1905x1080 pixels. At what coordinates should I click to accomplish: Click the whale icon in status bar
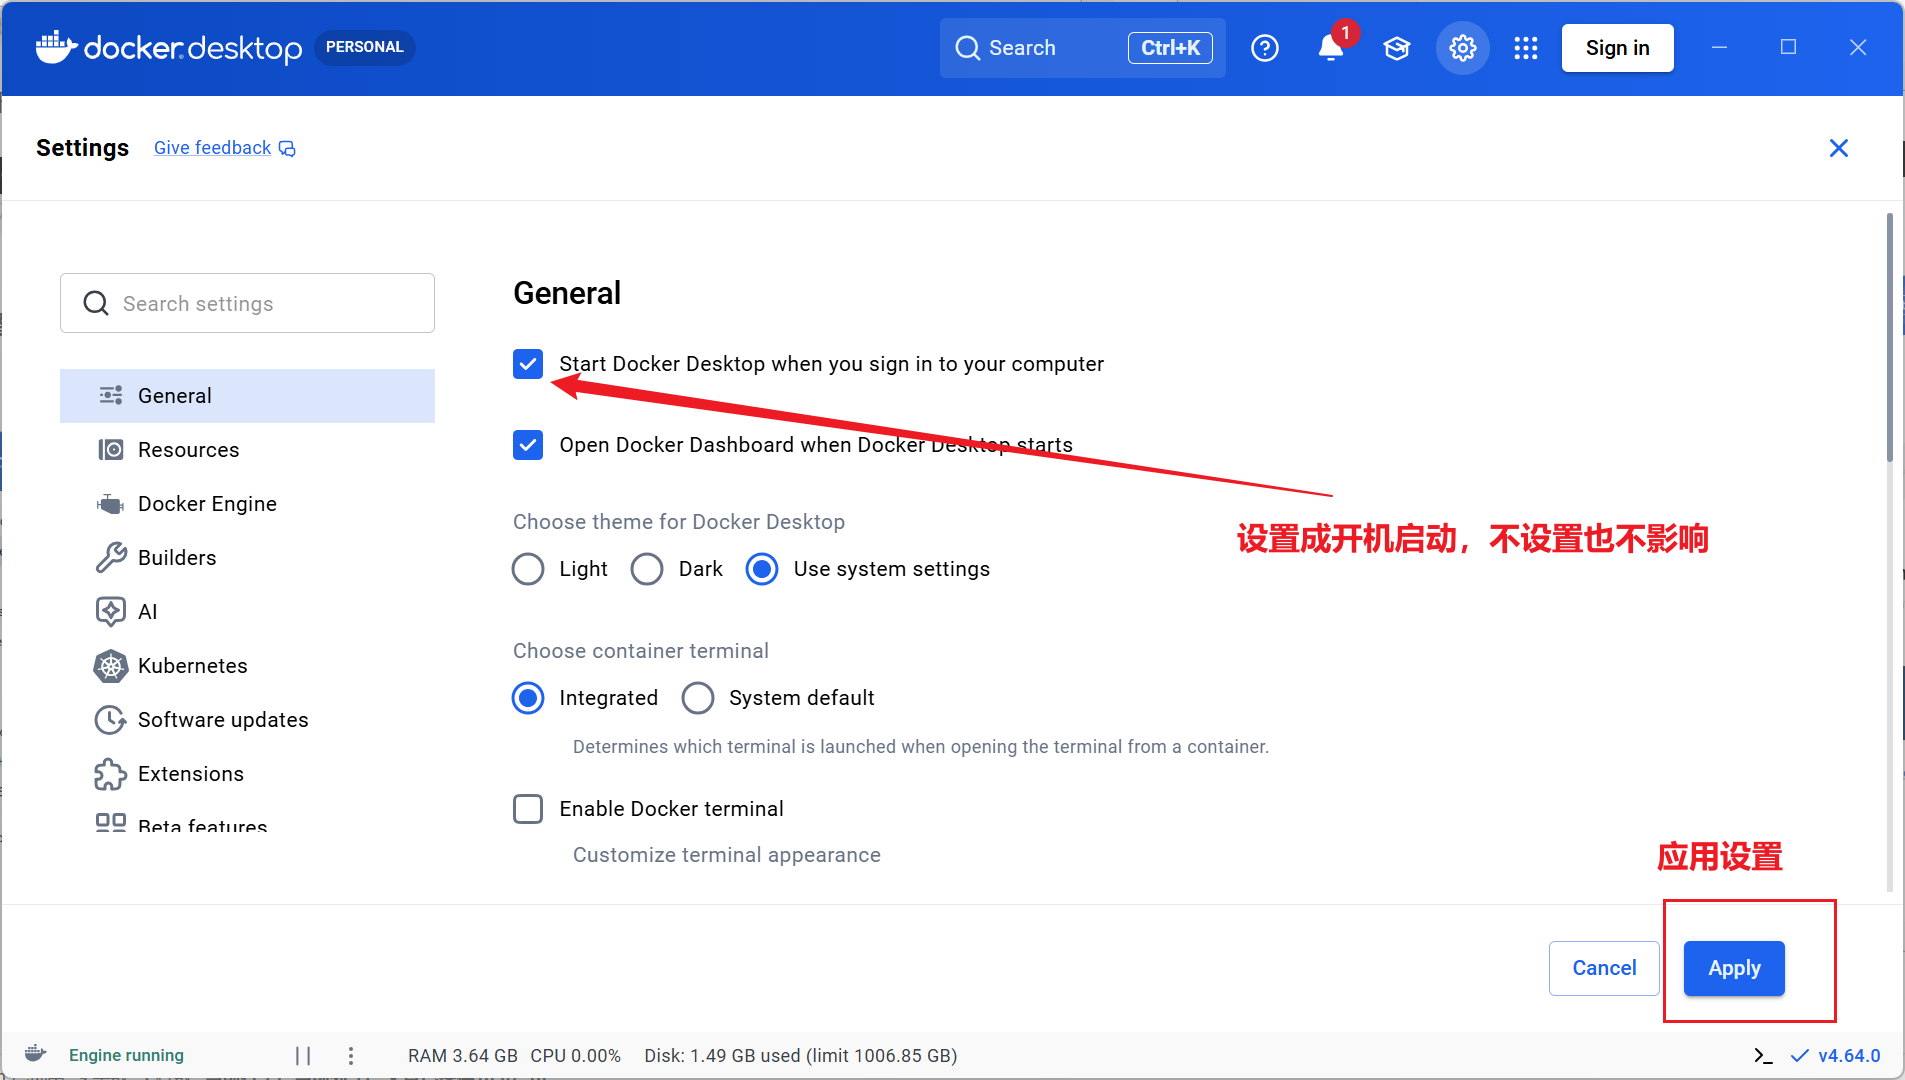(36, 1054)
